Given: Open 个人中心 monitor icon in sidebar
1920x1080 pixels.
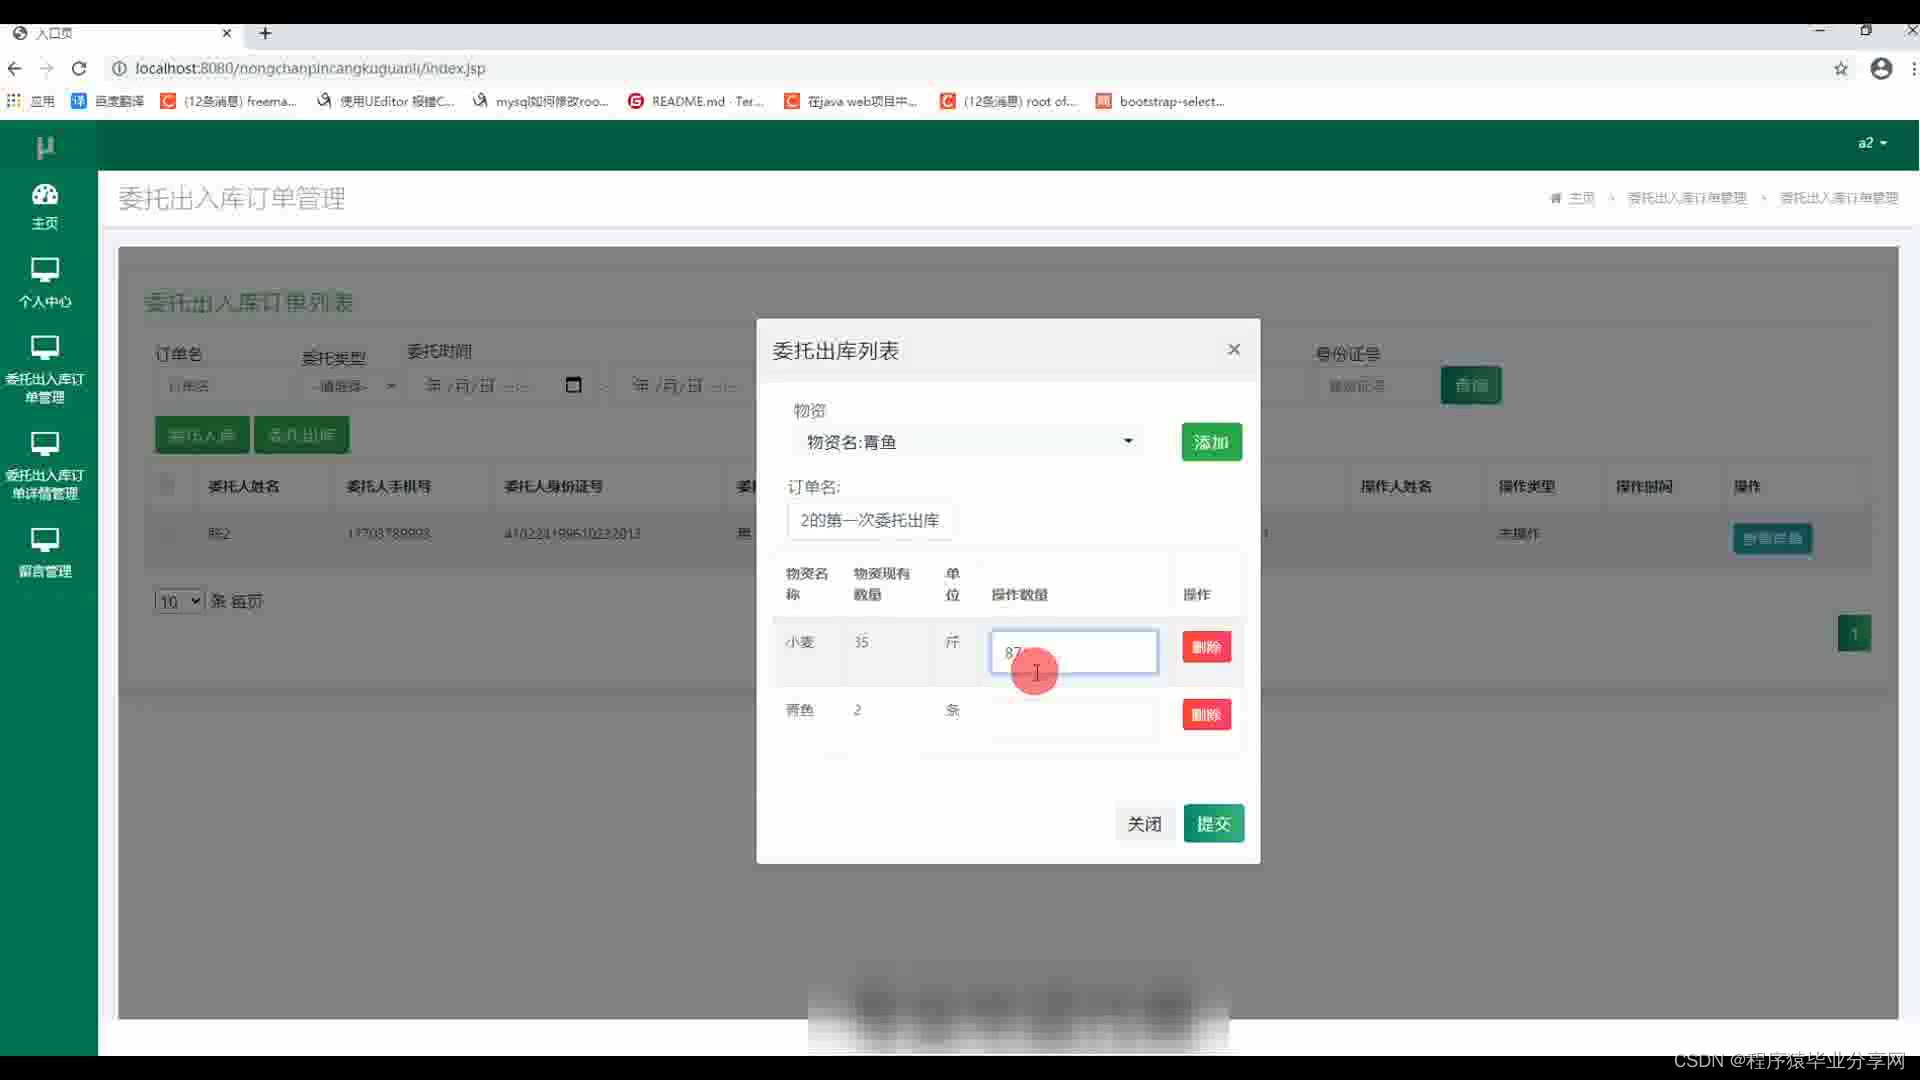Looking at the screenshot, I should tap(45, 271).
